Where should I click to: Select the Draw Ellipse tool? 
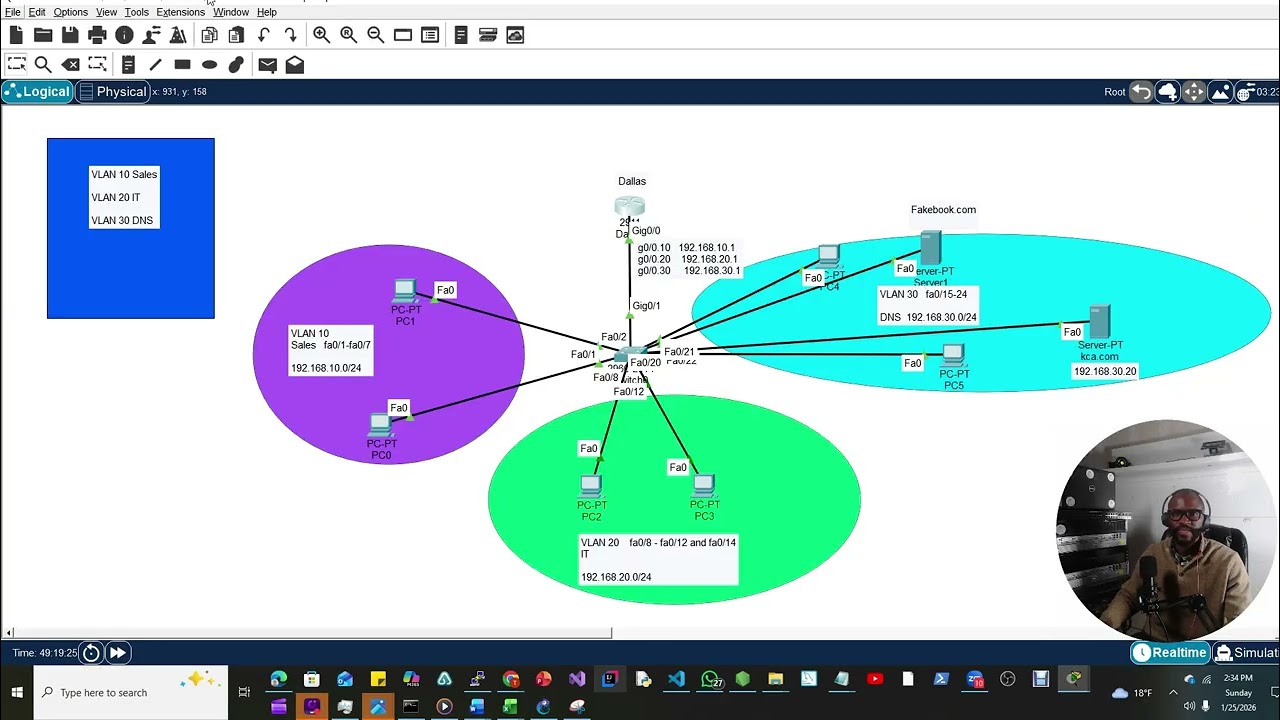[x=209, y=64]
